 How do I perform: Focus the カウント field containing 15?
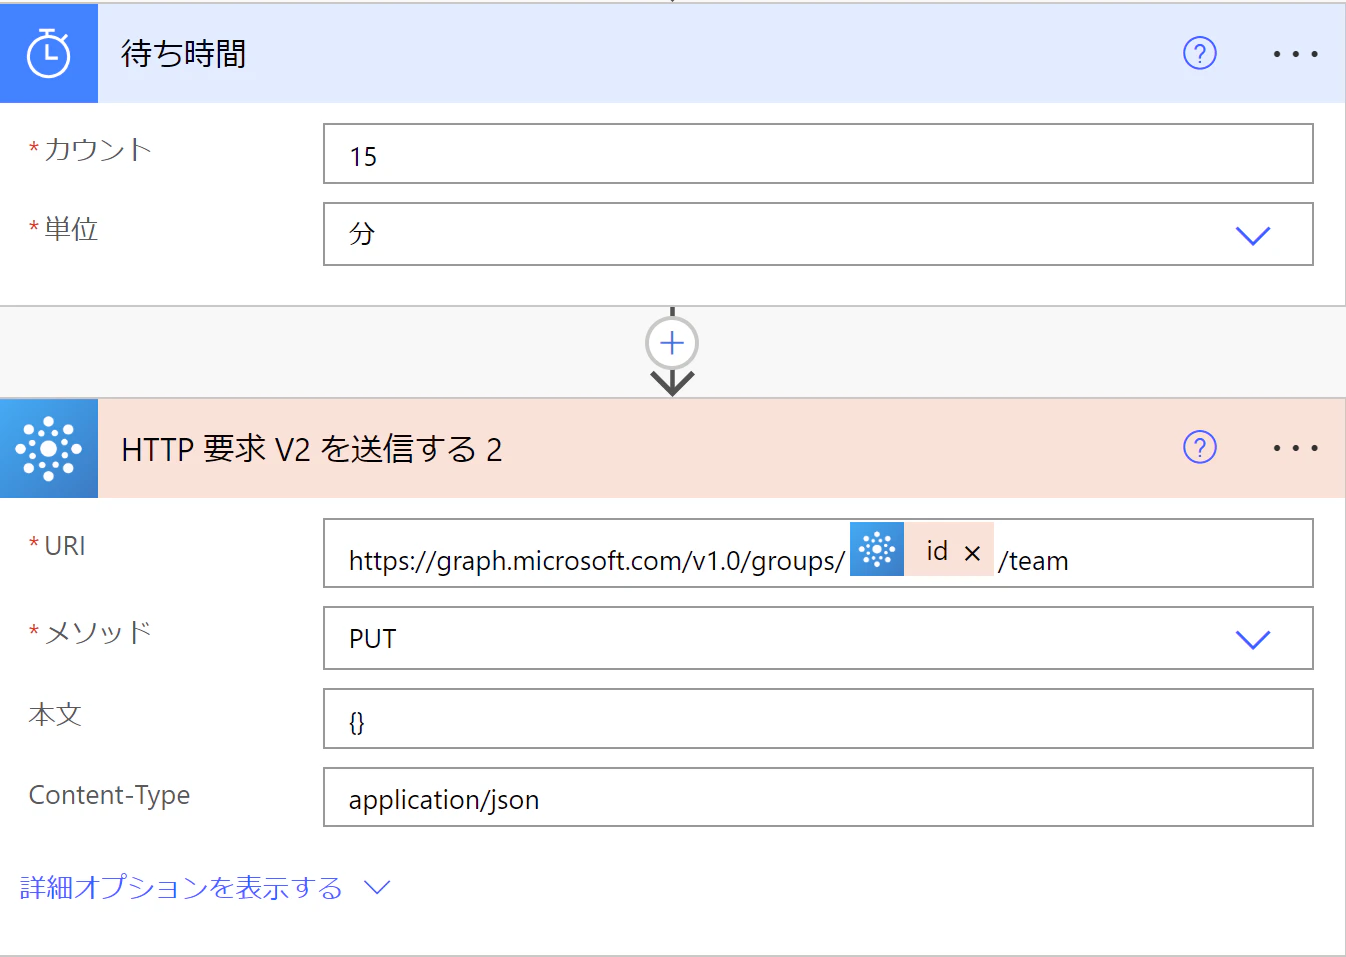[x=818, y=154]
